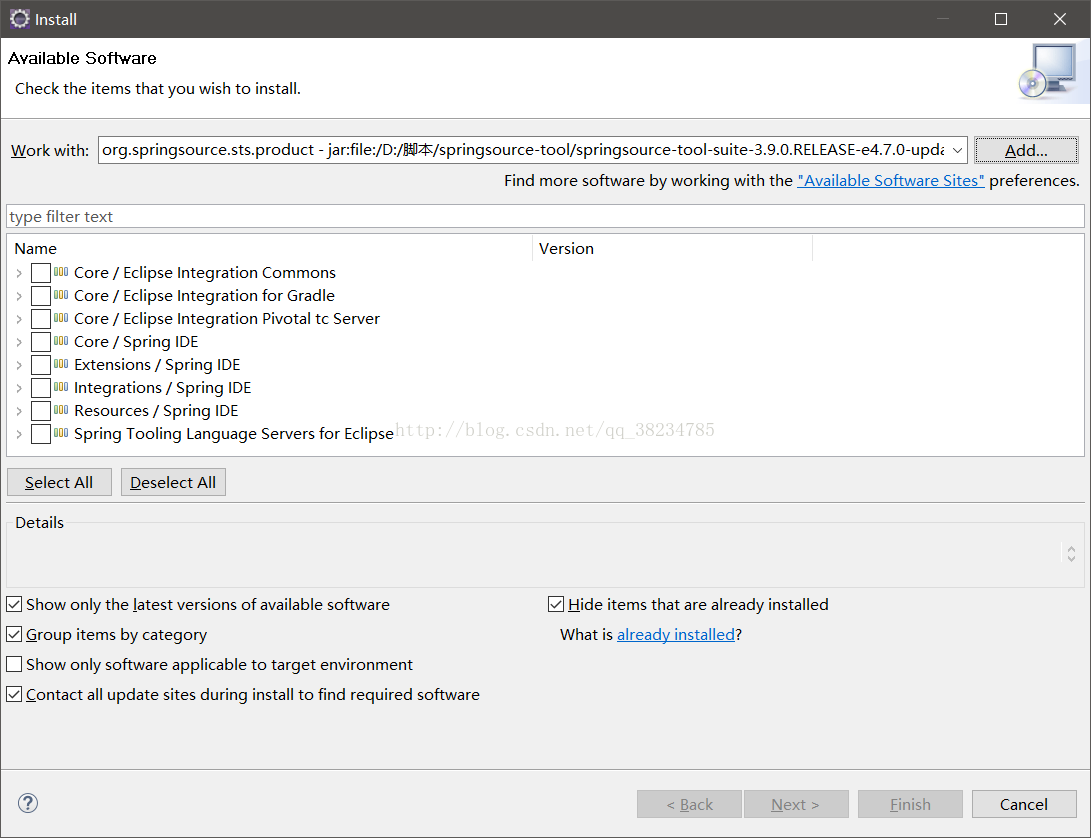Viewport: 1091px width, 838px height.
Task: Click category icon of Core / Eclipse Integration for Gradle
Action: click(61, 295)
